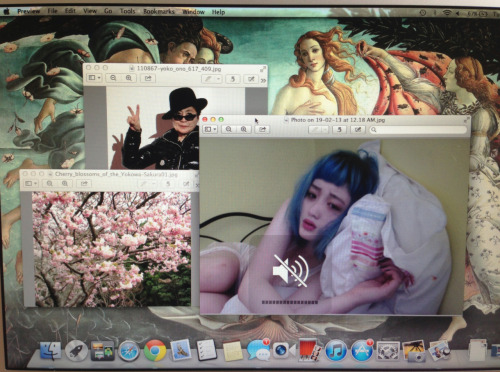Screen dimensions: 500x372
Task: Open FaceTime from the Dock
Action: tap(283, 350)
